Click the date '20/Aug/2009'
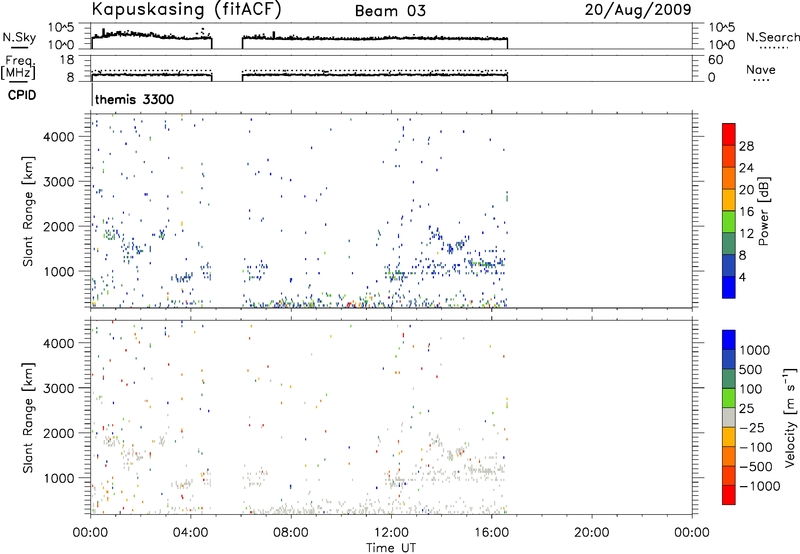 638,10
